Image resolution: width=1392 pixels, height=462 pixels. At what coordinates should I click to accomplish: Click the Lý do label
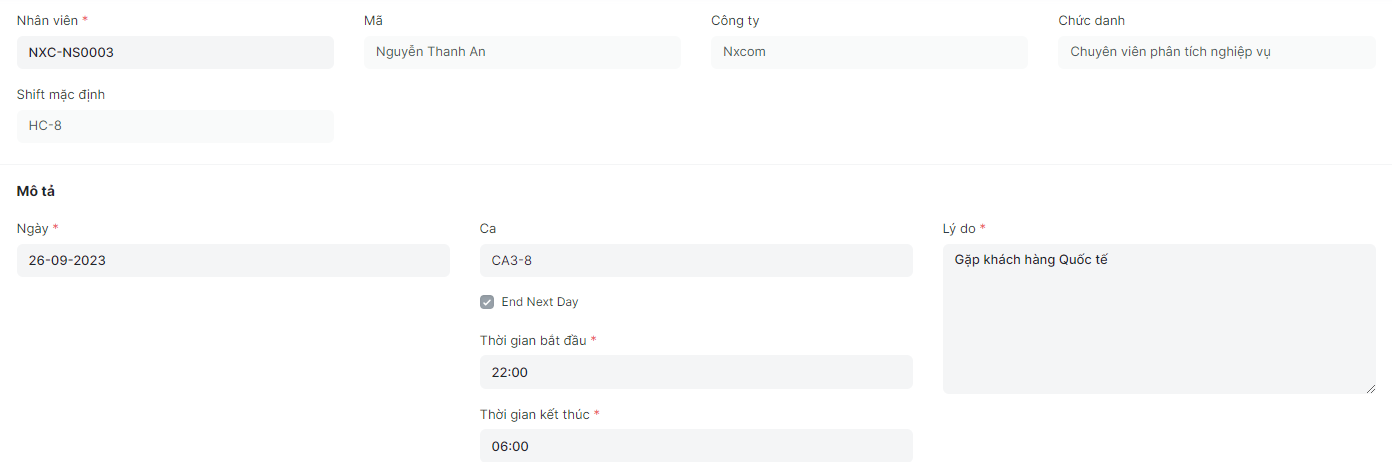point(959,228)
